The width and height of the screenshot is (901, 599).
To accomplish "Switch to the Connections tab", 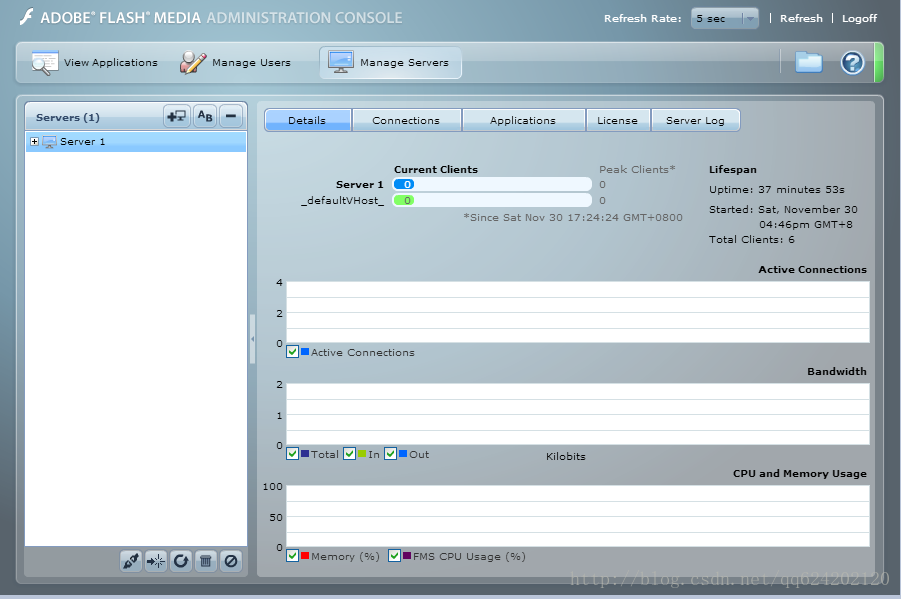I will (x=406, y=120).
